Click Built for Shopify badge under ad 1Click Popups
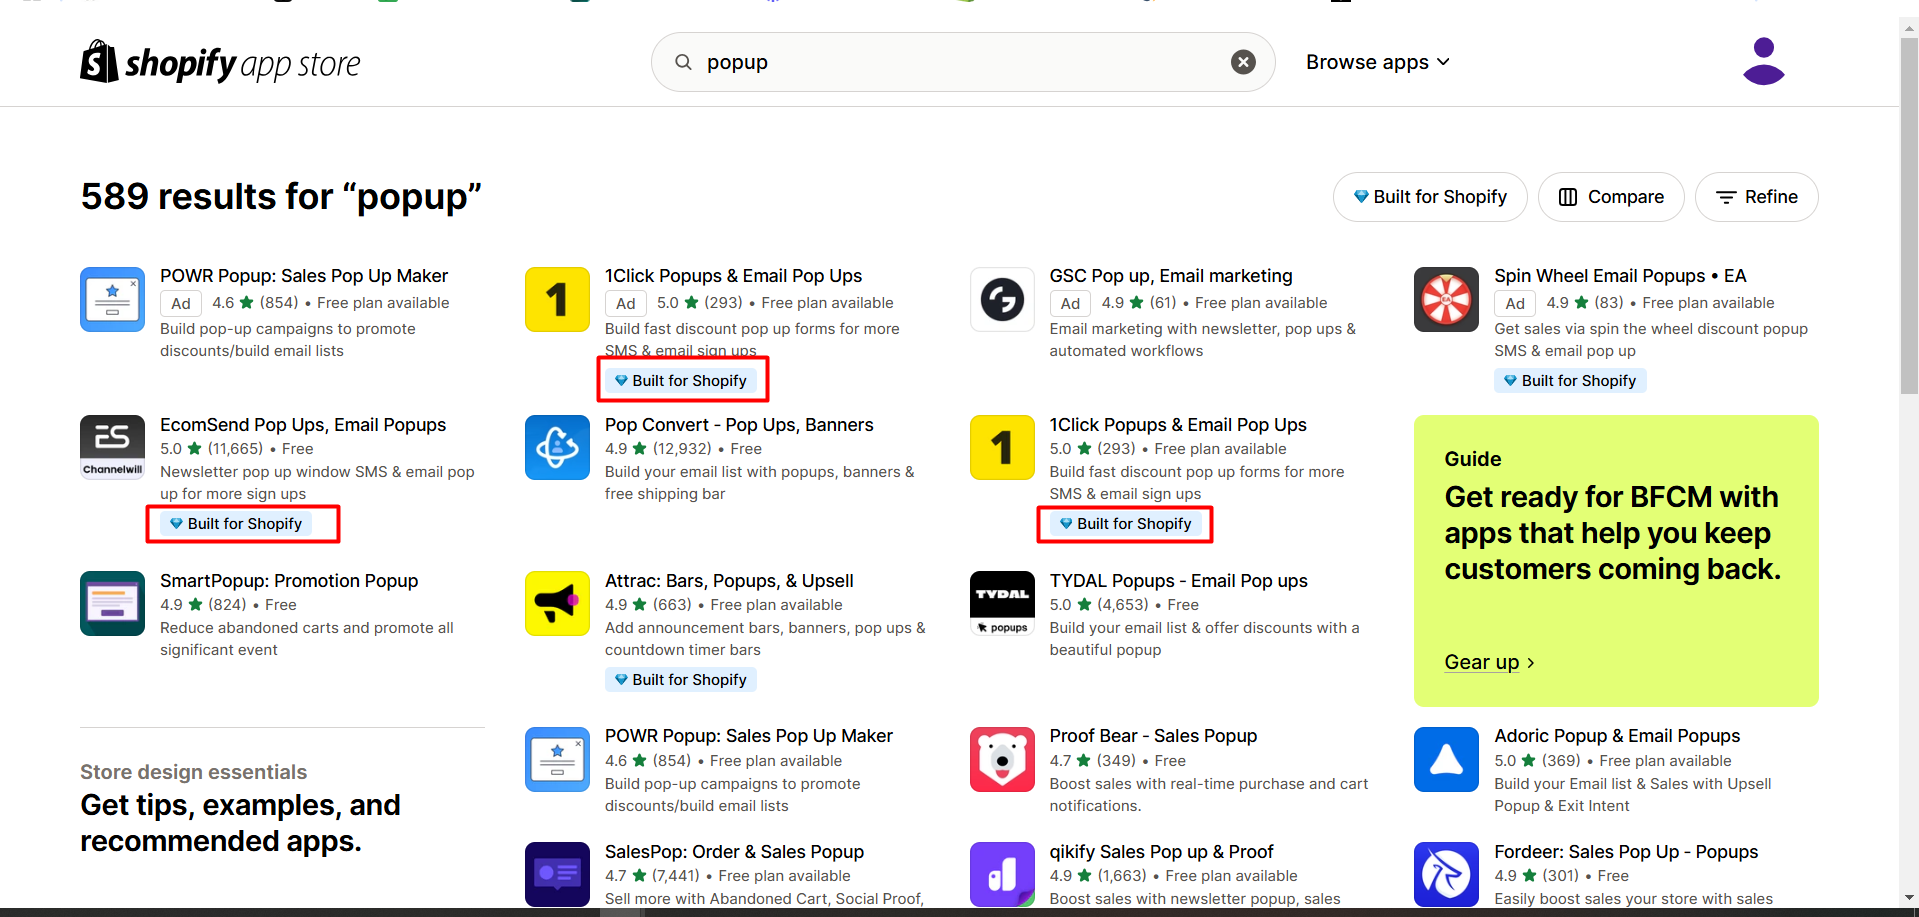 pos(680,381)
